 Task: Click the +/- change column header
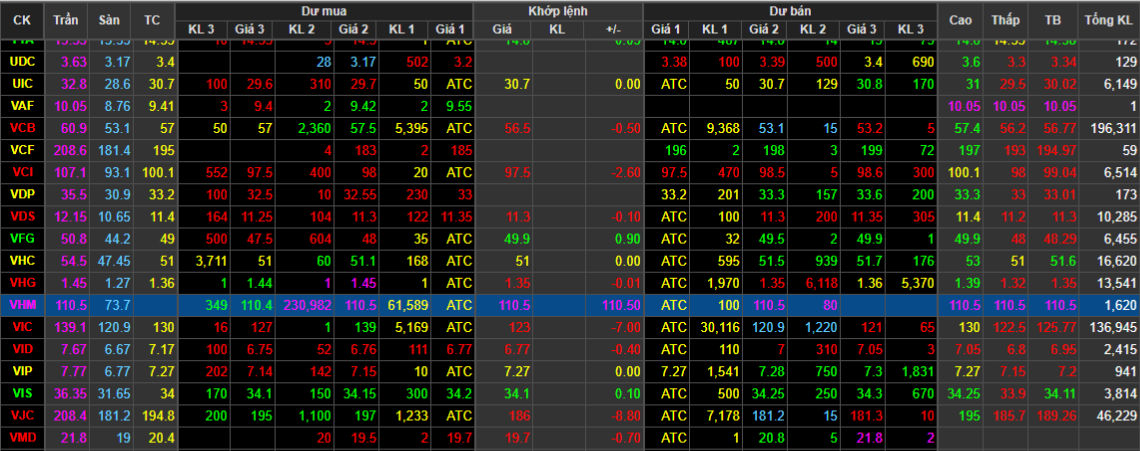click(x=613, y=29)
